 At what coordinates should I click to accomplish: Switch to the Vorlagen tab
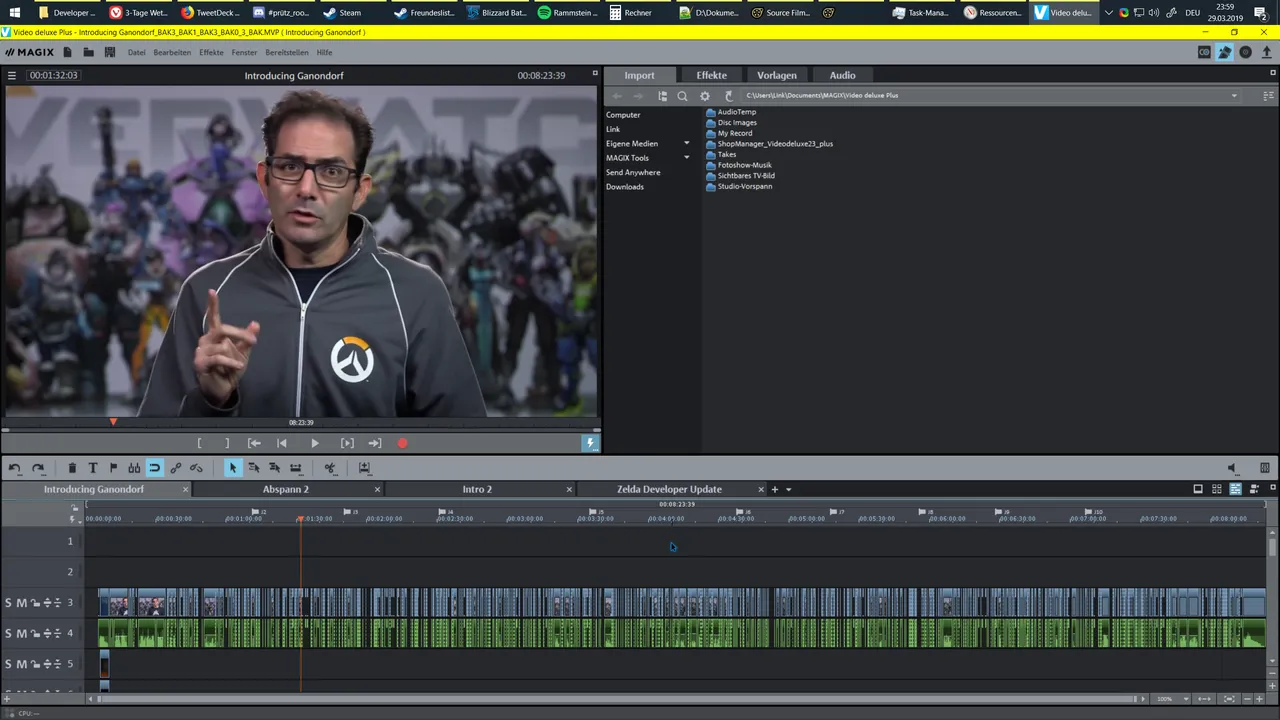coord(777,75)
